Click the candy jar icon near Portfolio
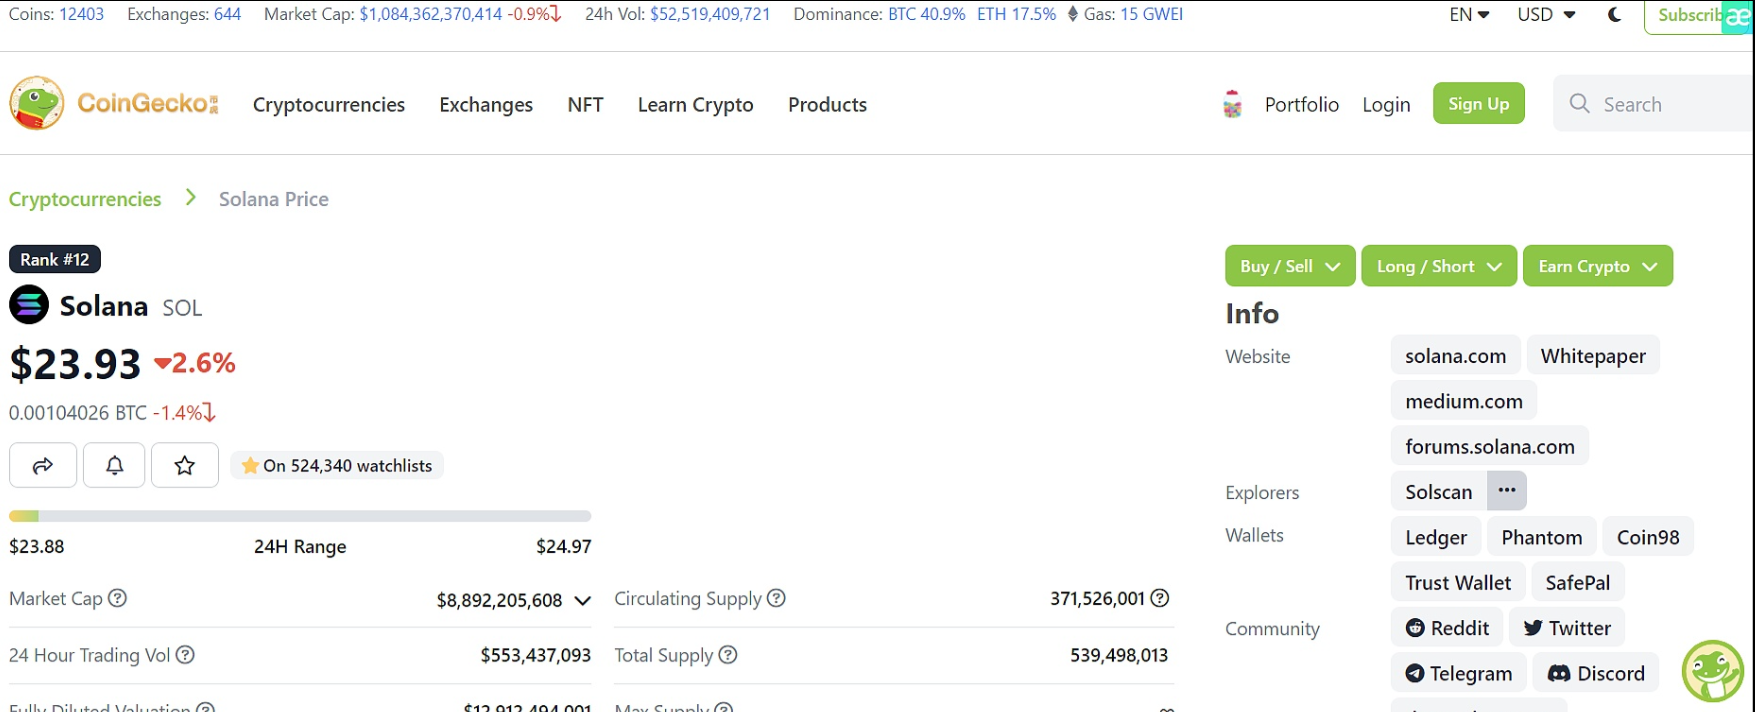The height and width of the screenshot is (712, 1755). click(x=1233, y=104)
